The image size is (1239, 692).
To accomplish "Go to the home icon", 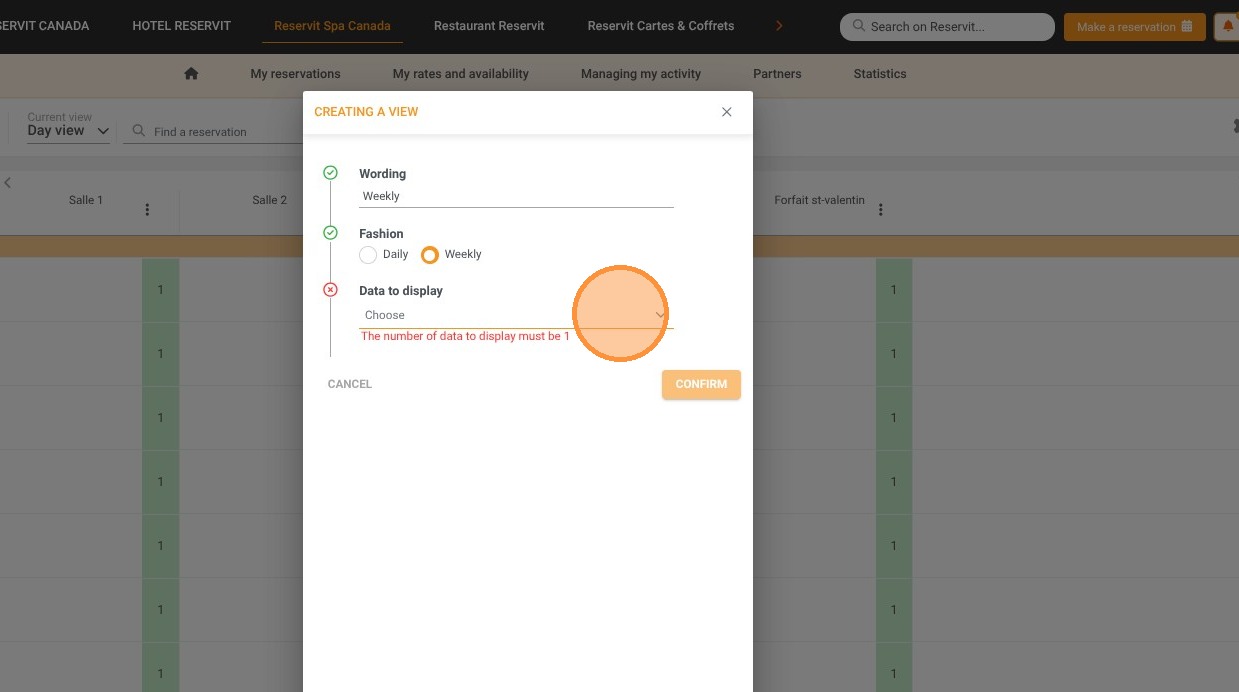I will point(191,73).
